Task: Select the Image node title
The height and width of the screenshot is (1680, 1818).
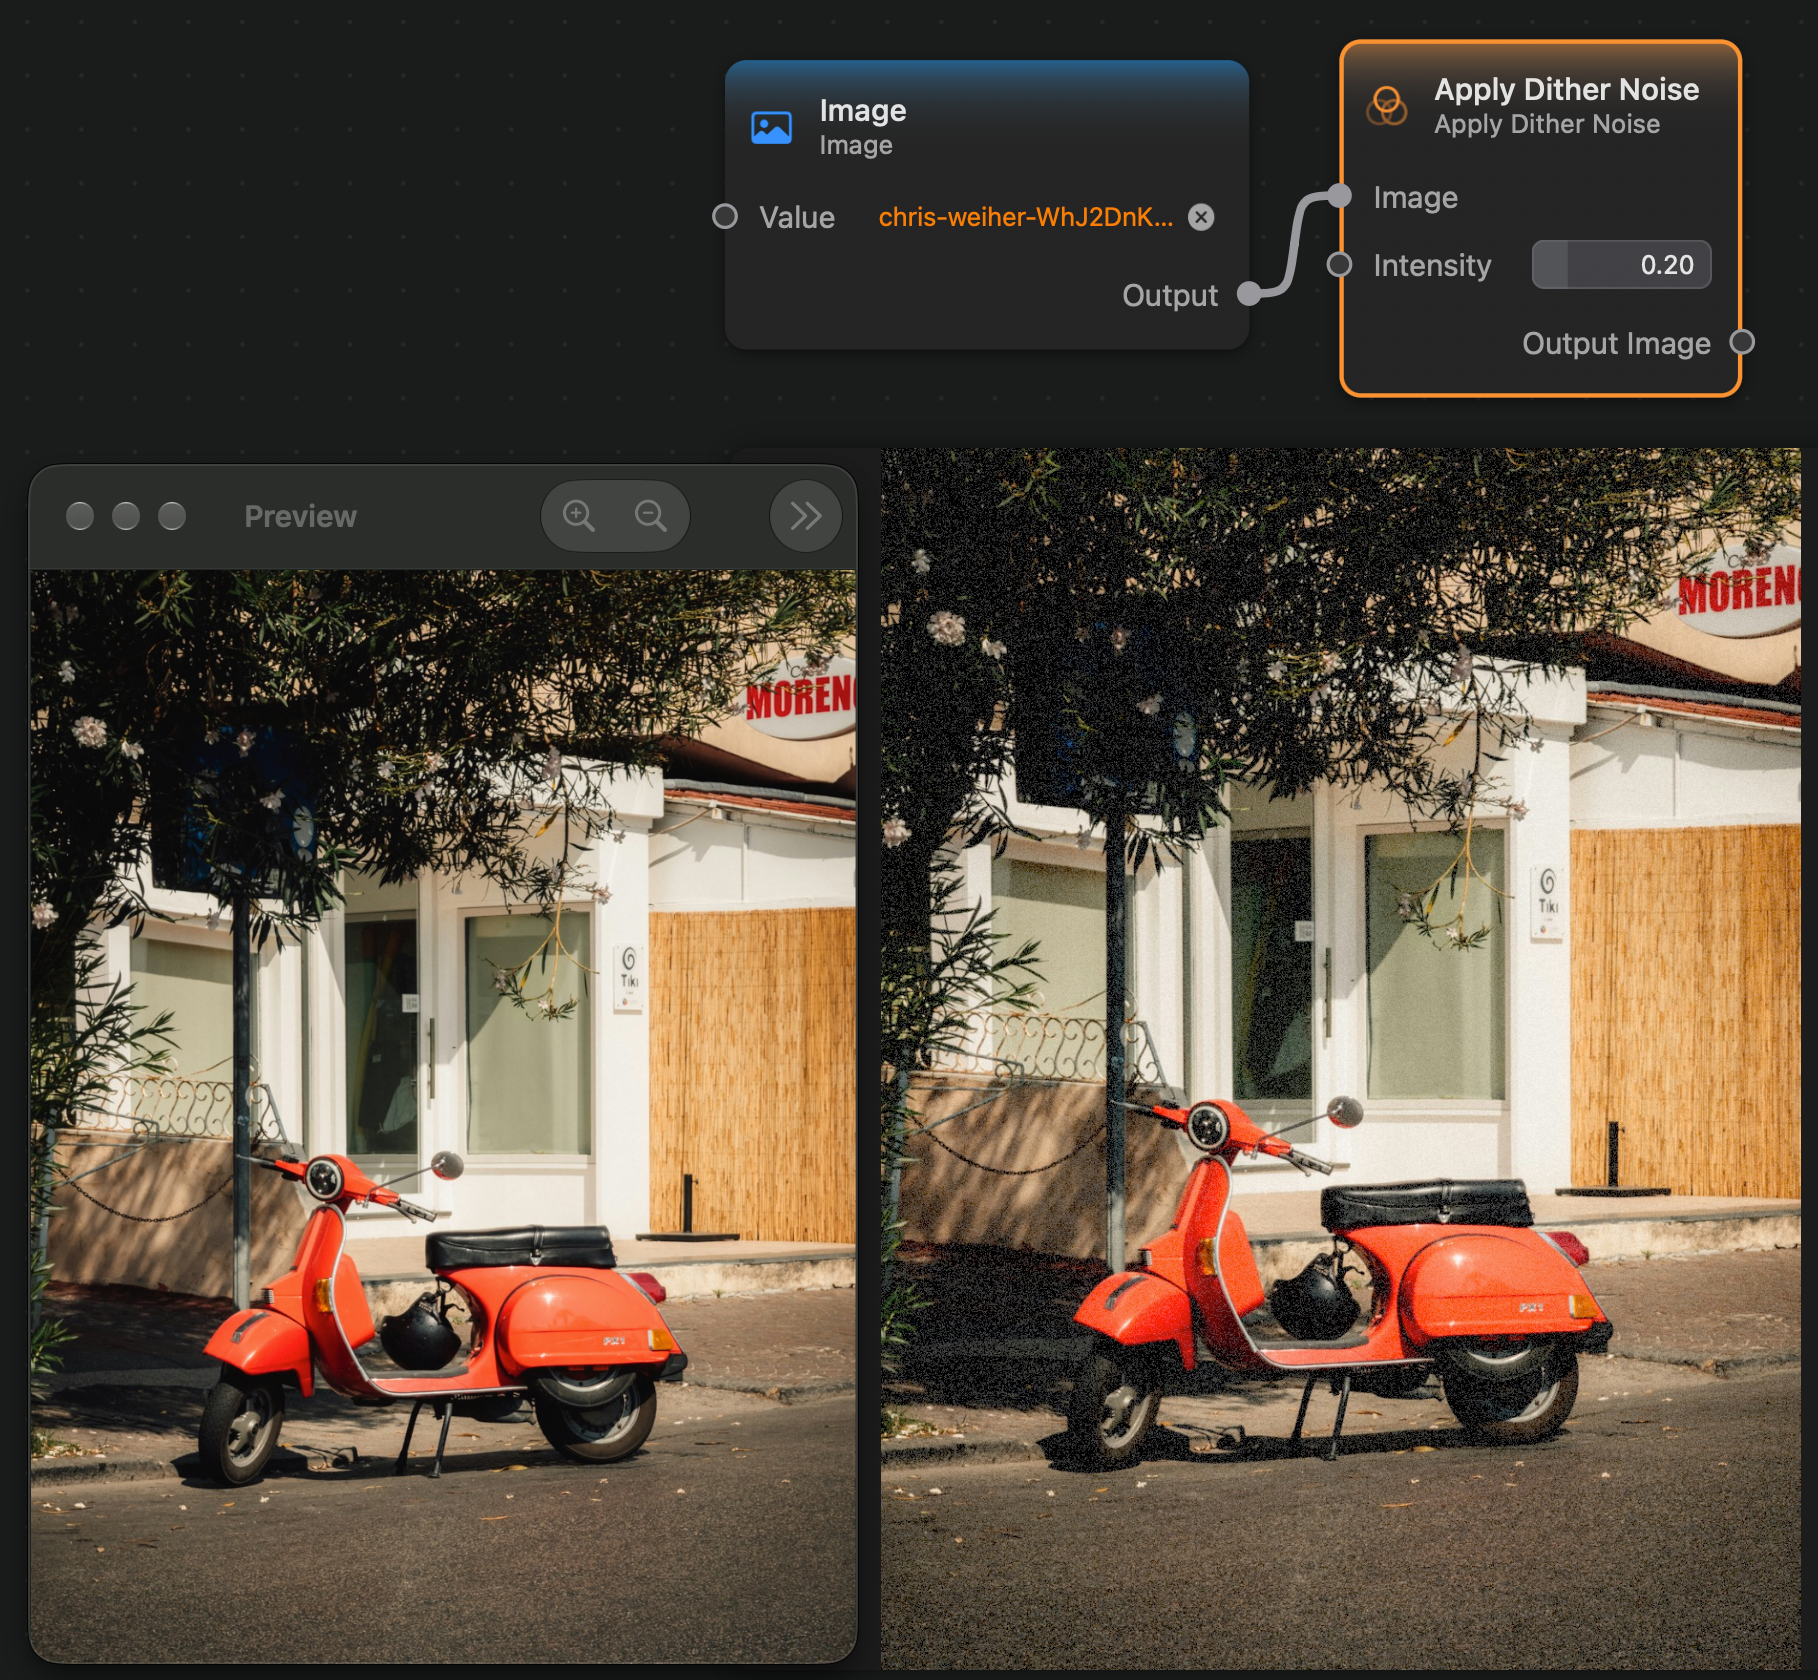Action: pyautogui.click(x=862, y=110)
